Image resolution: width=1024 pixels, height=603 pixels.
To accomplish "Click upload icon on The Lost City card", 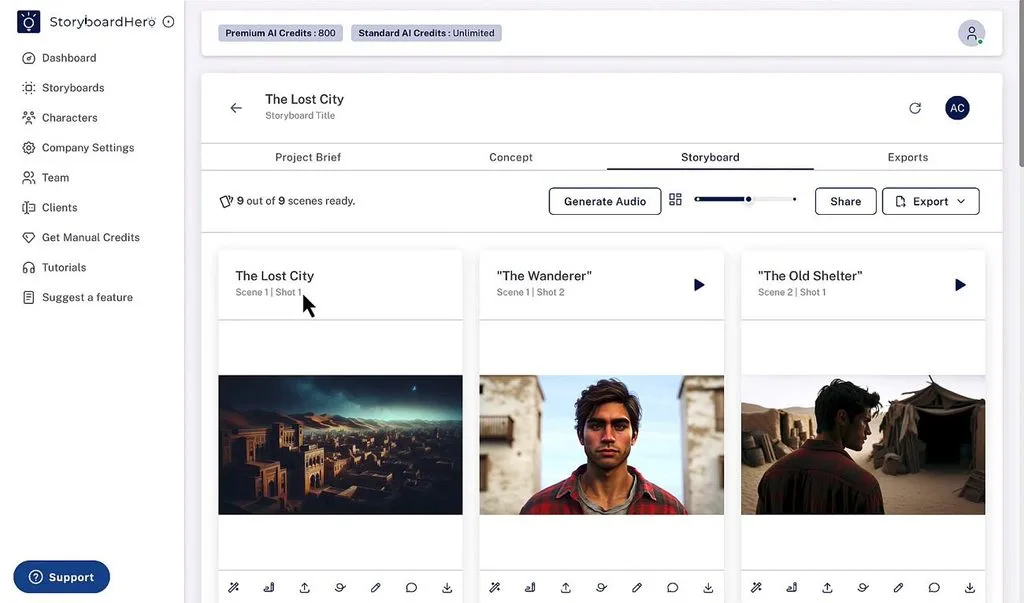I will click(x=304, y=587).
